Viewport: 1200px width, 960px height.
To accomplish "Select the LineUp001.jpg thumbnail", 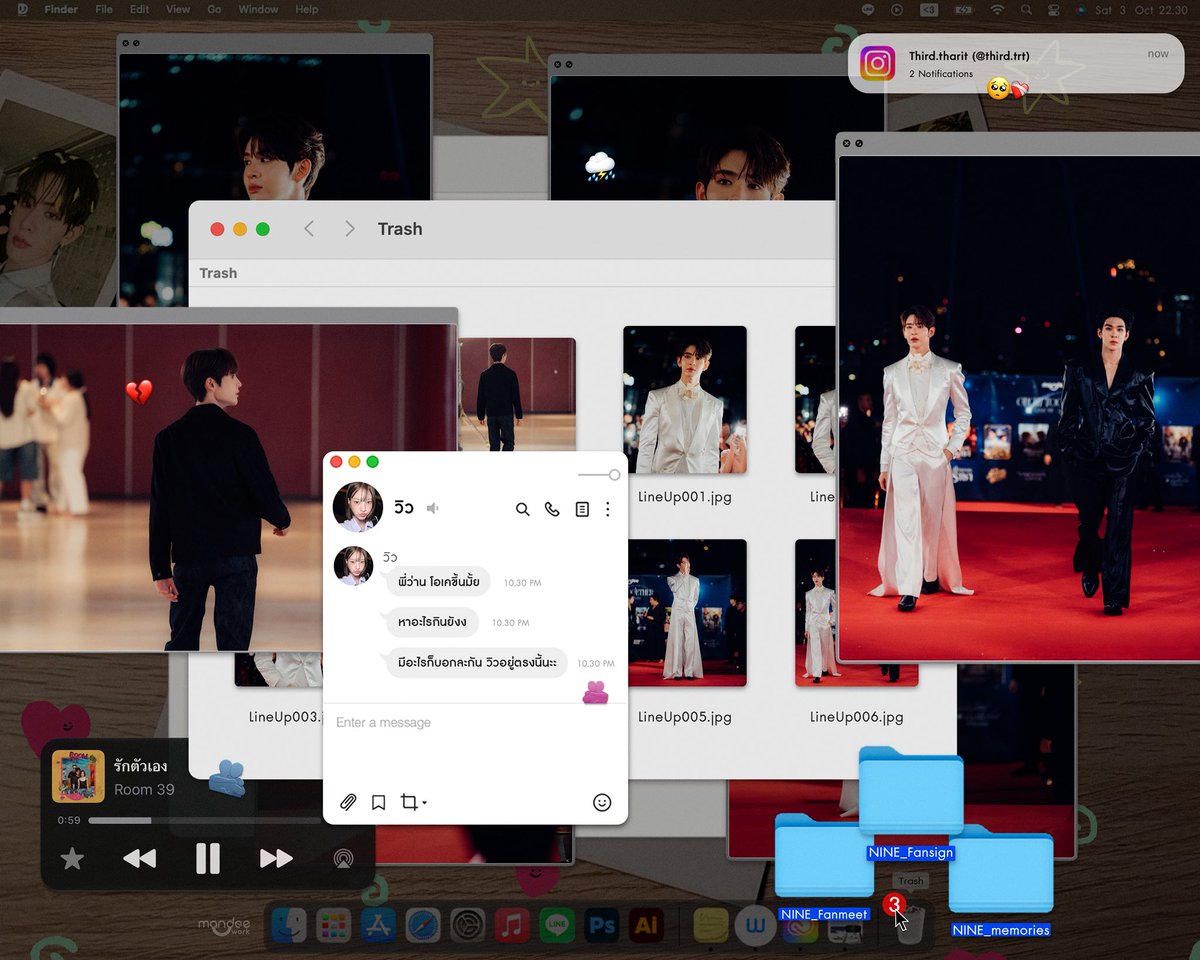I will pos(685,400).
